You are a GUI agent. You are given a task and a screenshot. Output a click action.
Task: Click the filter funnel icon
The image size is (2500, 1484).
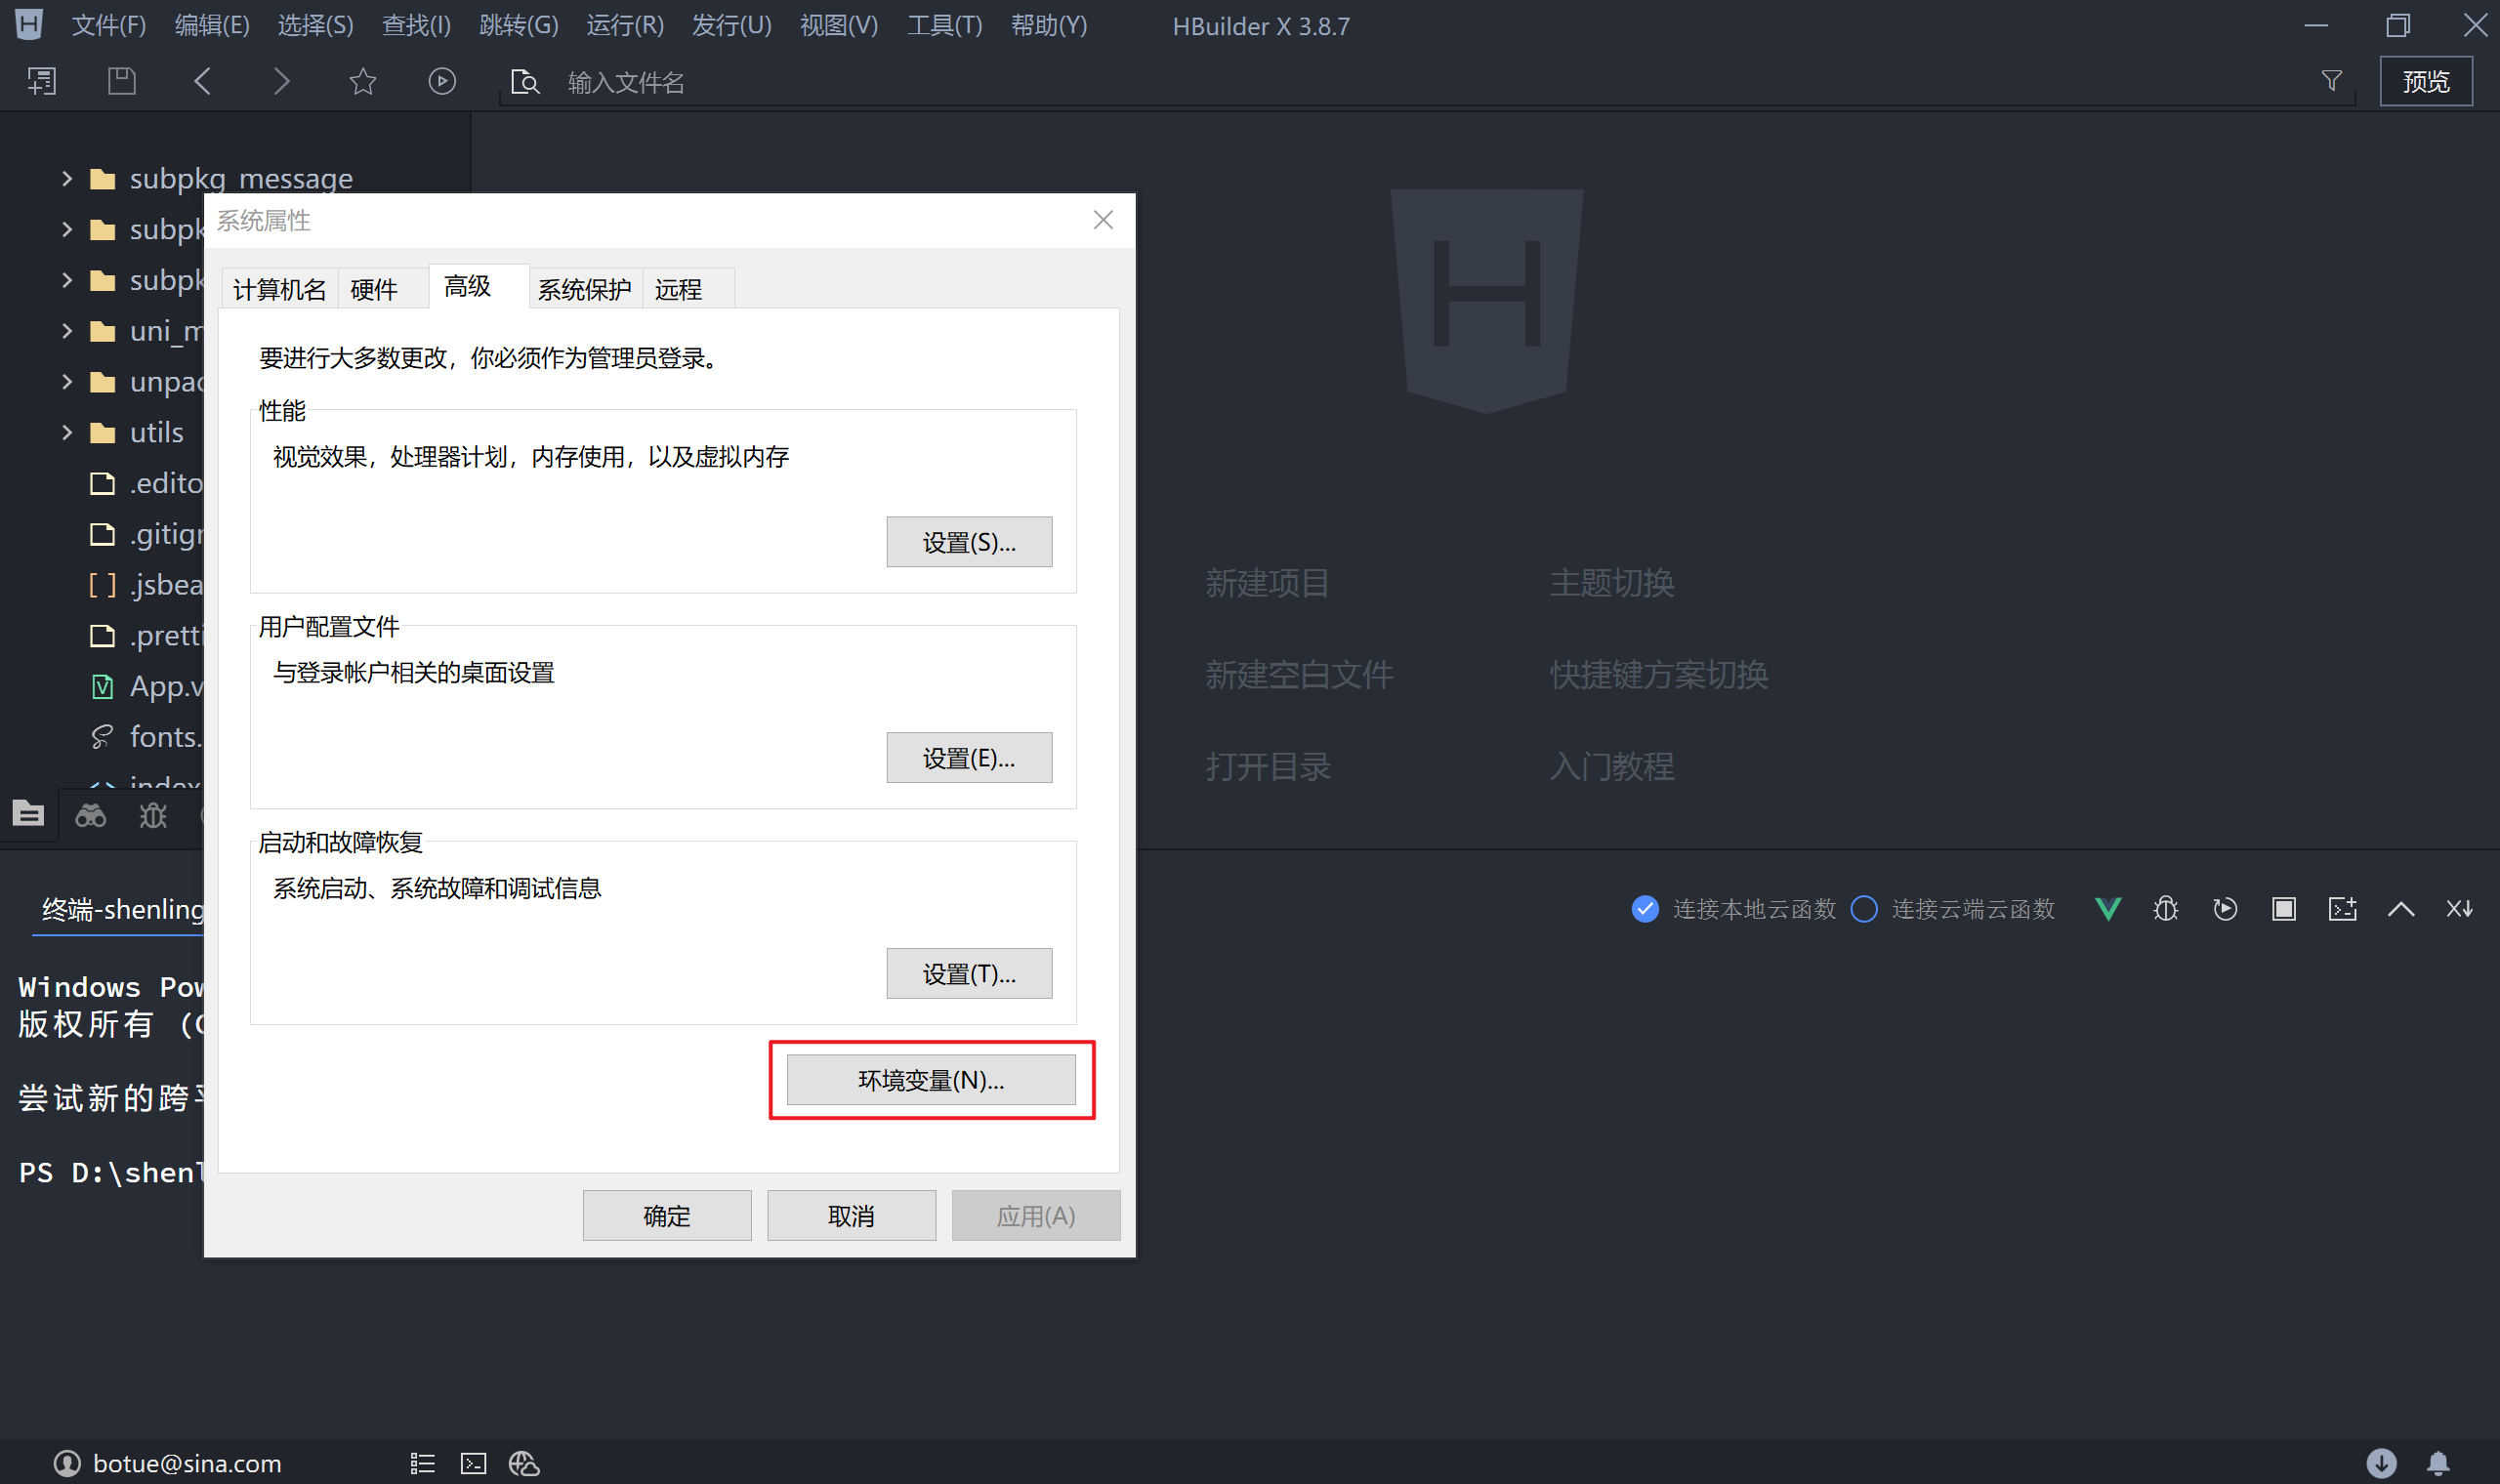tap(2331, 81)
